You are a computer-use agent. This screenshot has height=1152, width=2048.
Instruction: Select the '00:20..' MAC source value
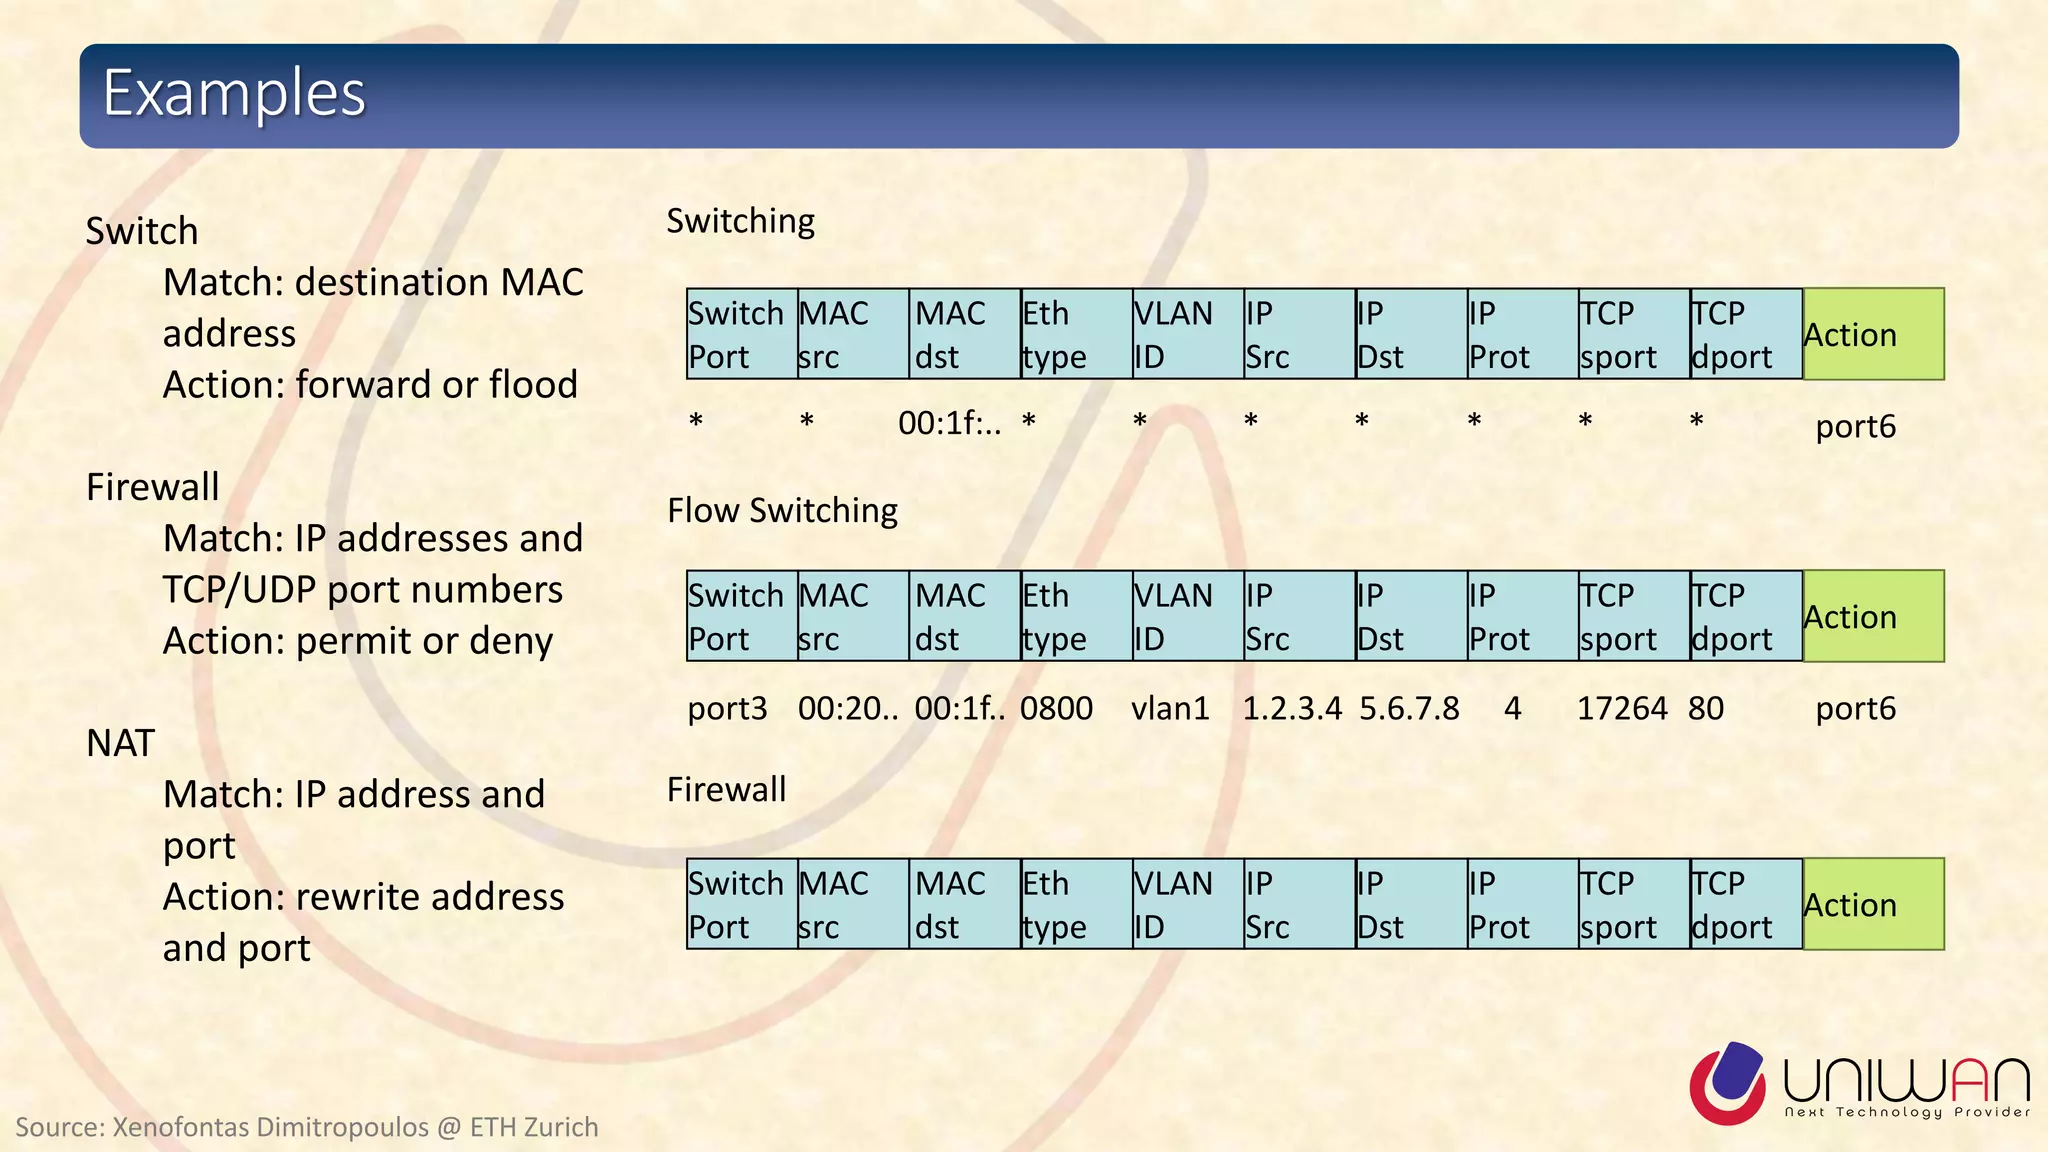click(848, 708)
